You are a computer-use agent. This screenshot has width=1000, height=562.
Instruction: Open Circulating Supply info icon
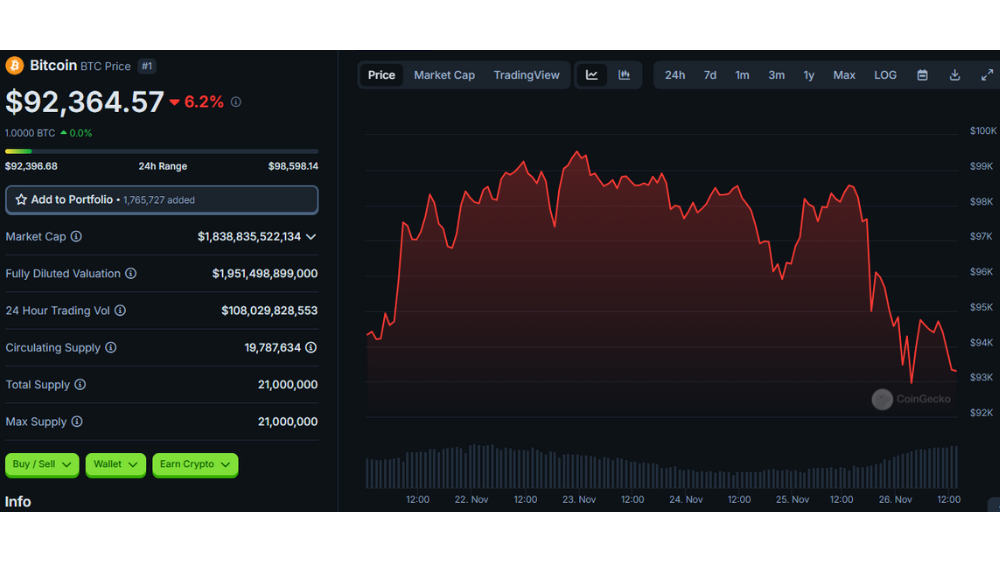[x=111, y=348]
